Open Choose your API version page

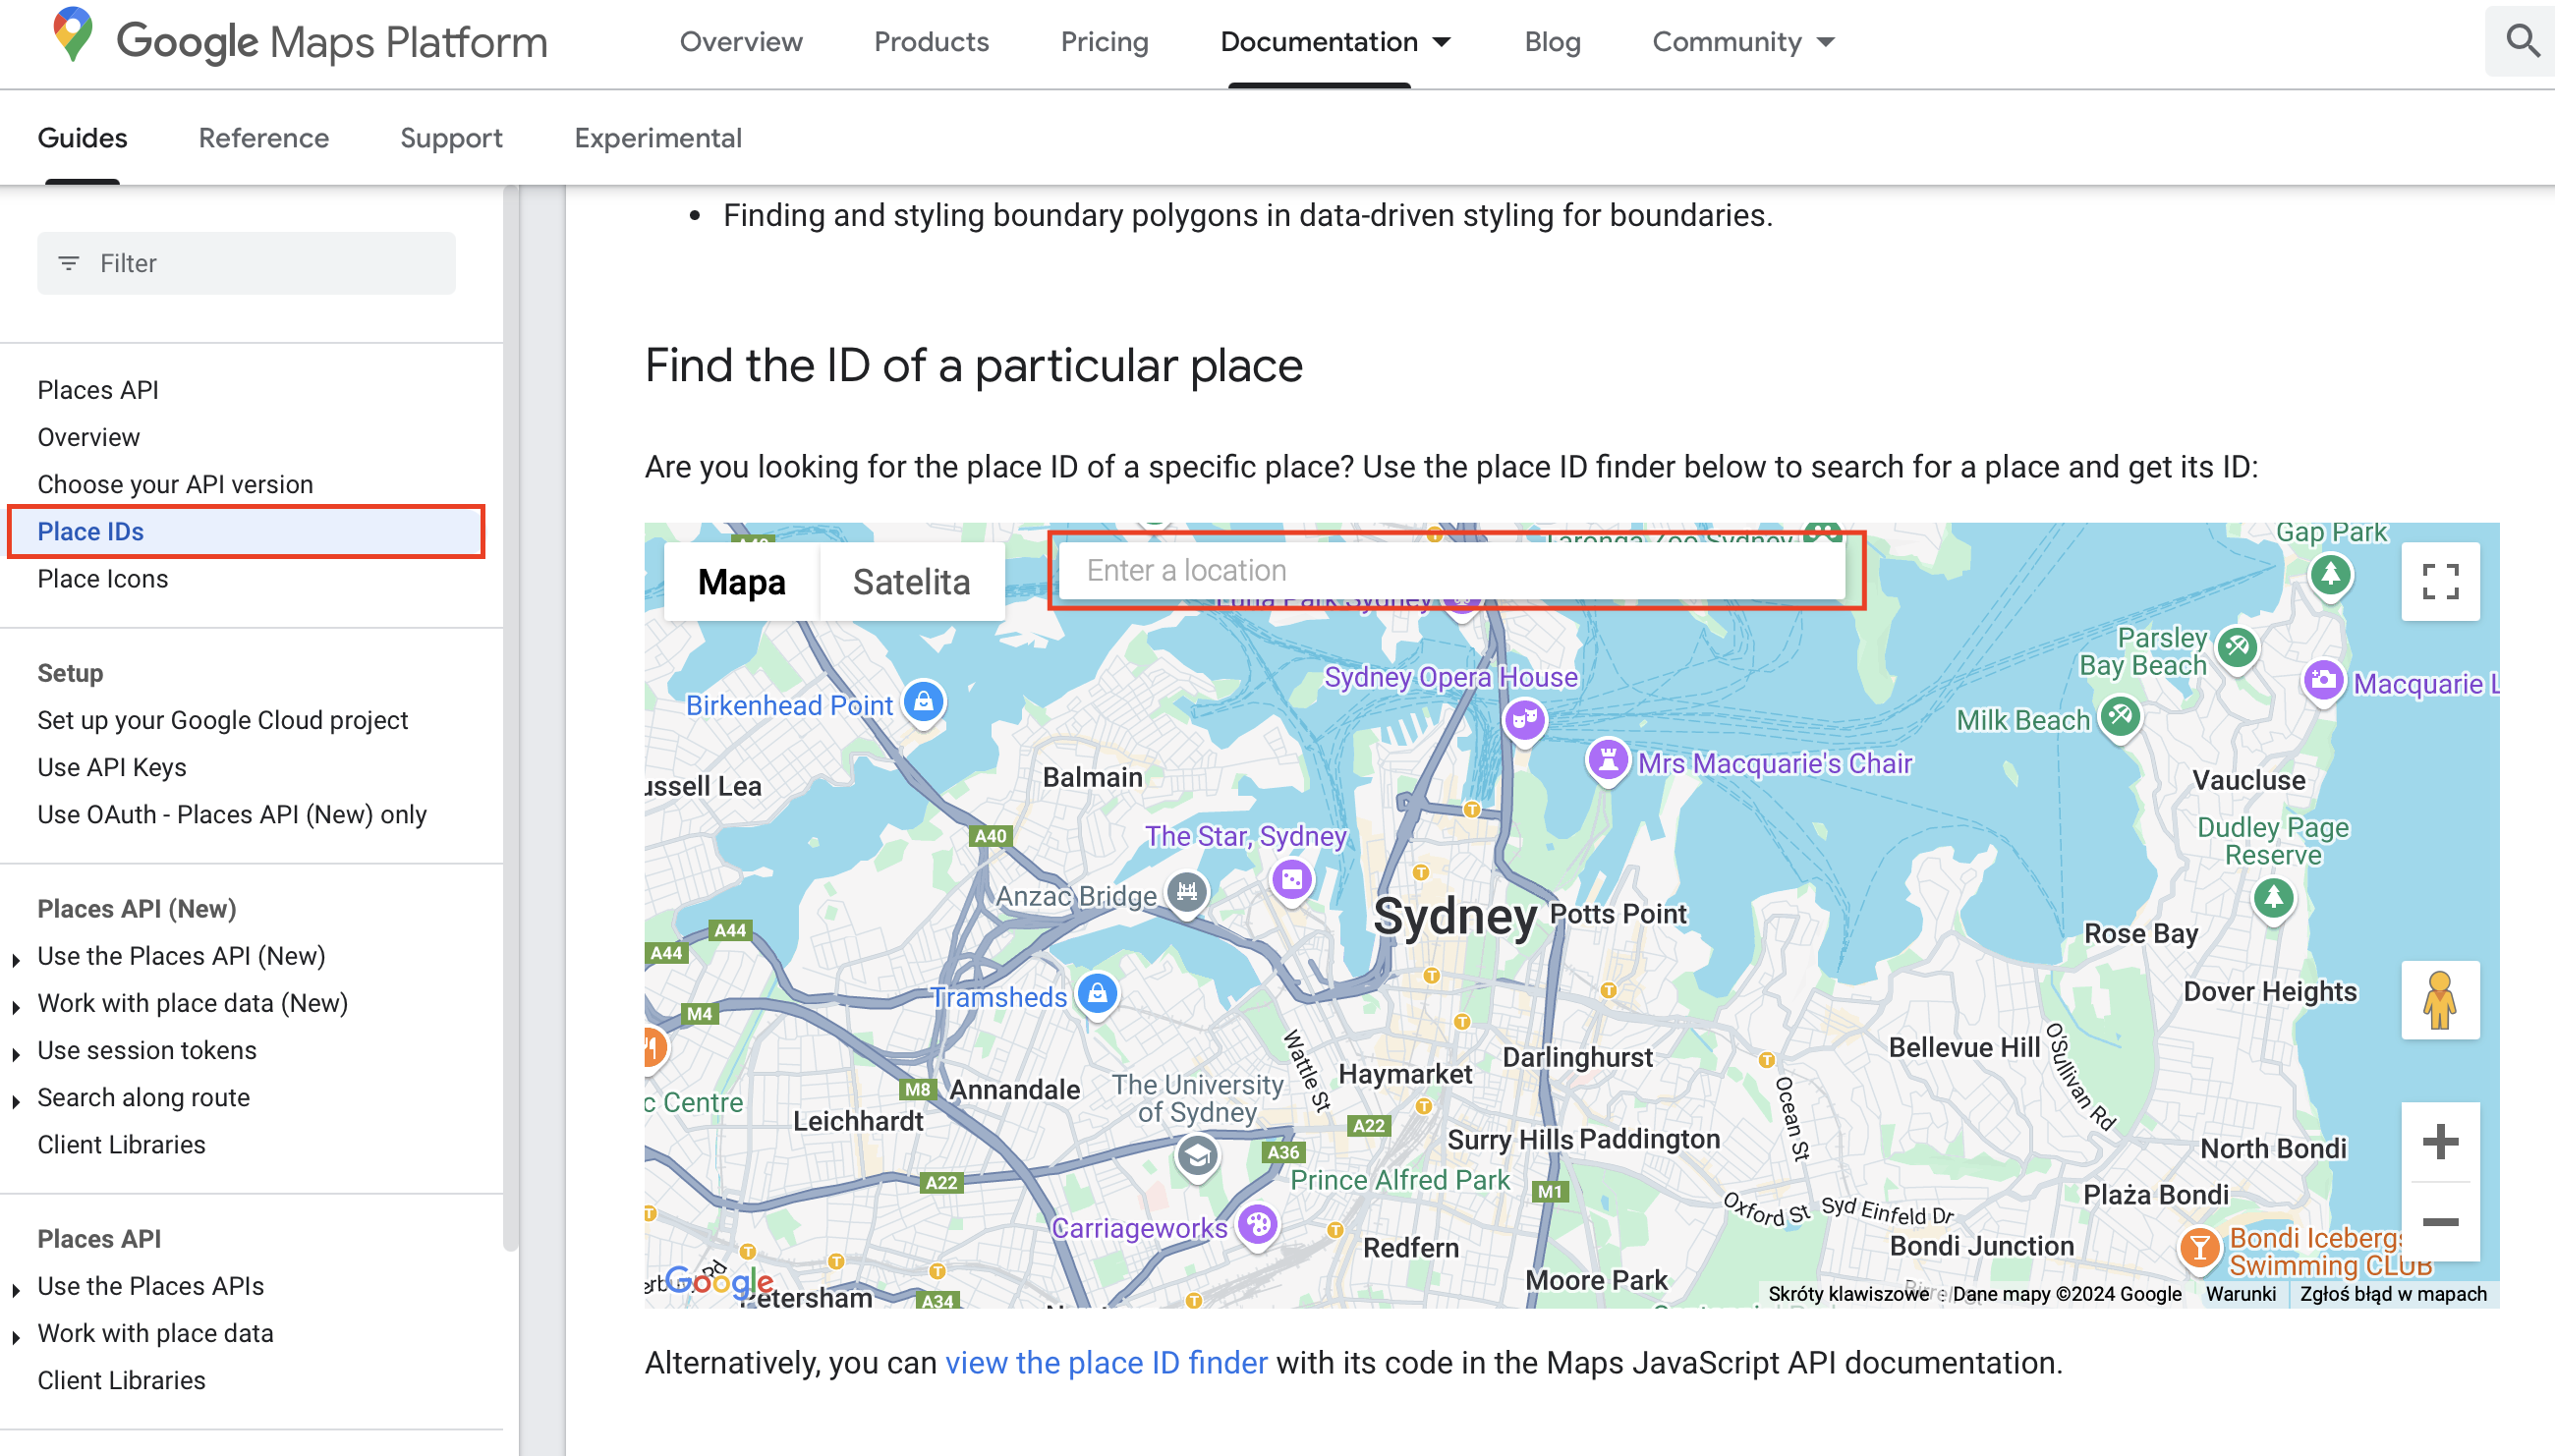click(x=175, y=485)
